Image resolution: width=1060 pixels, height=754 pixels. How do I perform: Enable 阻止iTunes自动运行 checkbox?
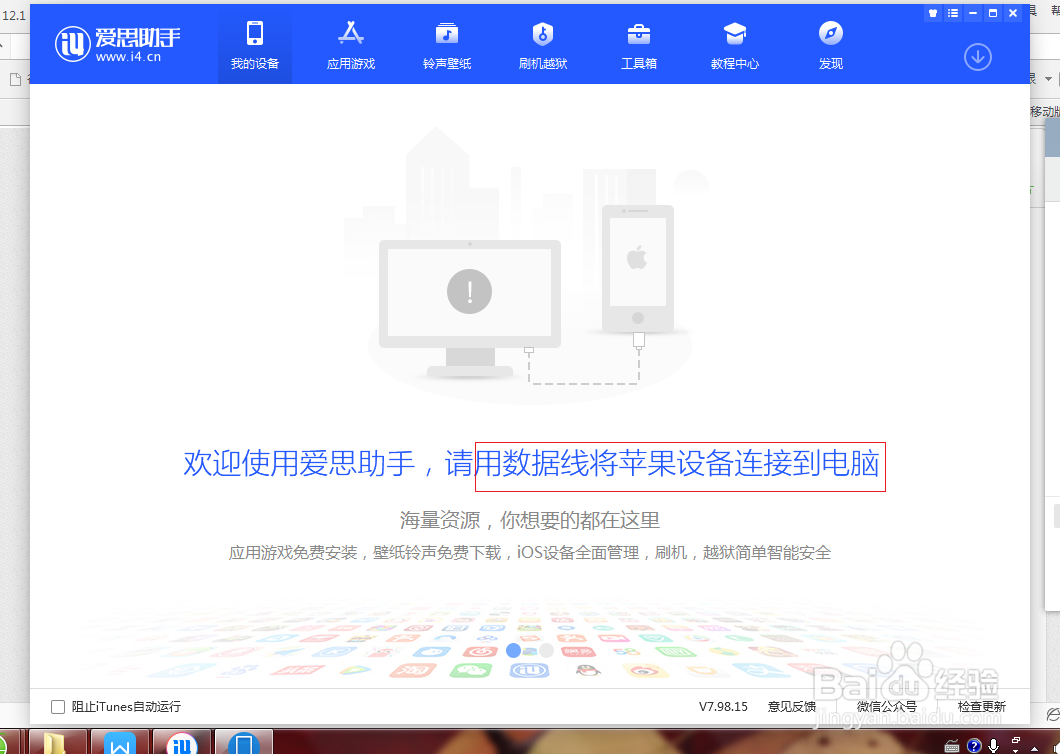[x=58, y=707]
